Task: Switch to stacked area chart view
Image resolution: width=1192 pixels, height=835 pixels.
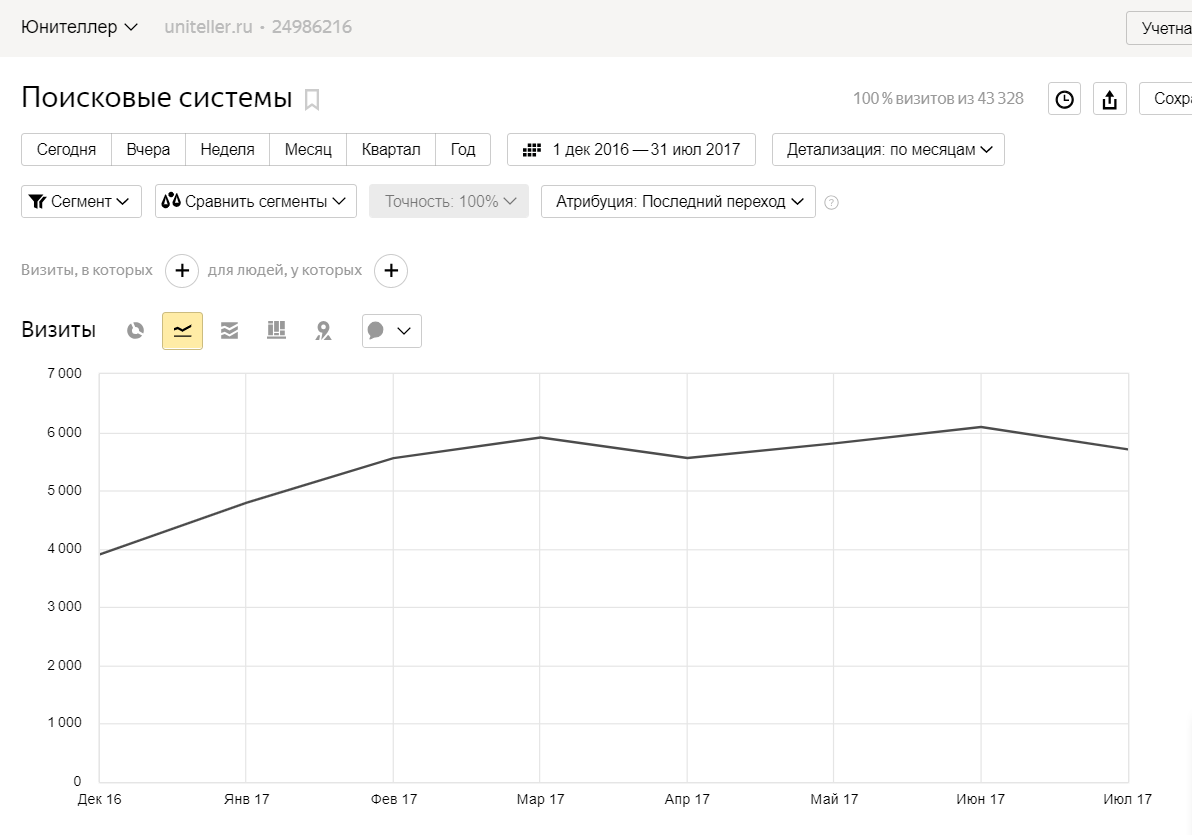Action: (229, 331)
